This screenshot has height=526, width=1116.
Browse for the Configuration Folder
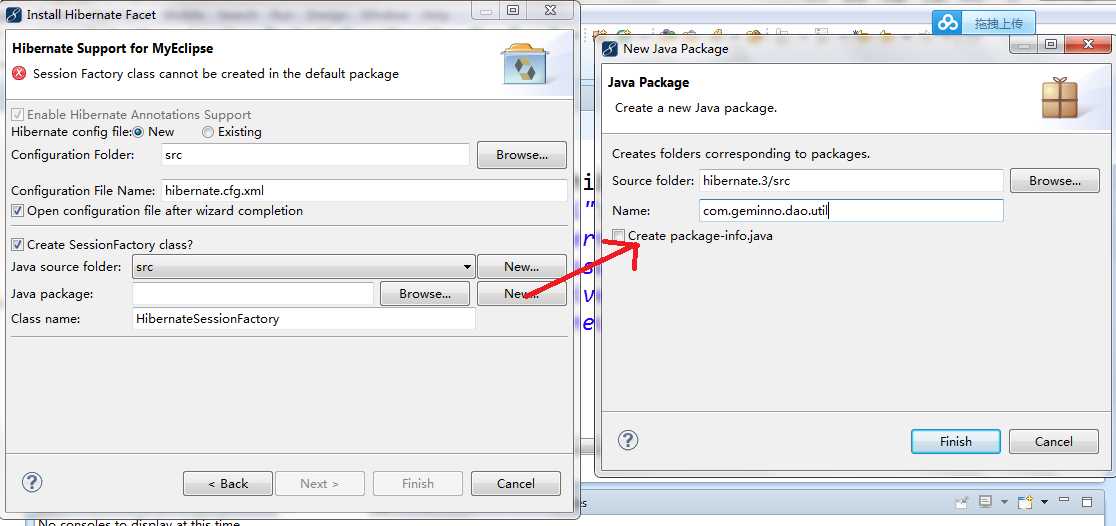(522, 154)
